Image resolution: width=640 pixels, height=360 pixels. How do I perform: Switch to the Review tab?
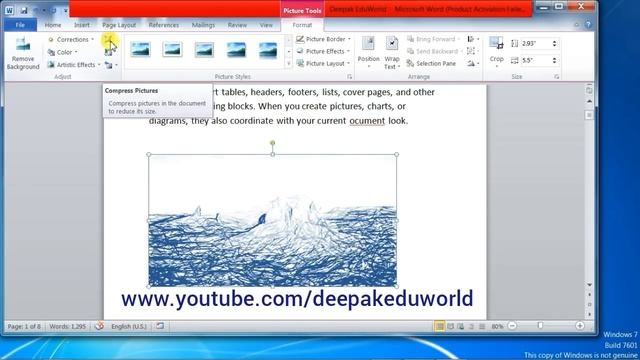tap(237, 25)
